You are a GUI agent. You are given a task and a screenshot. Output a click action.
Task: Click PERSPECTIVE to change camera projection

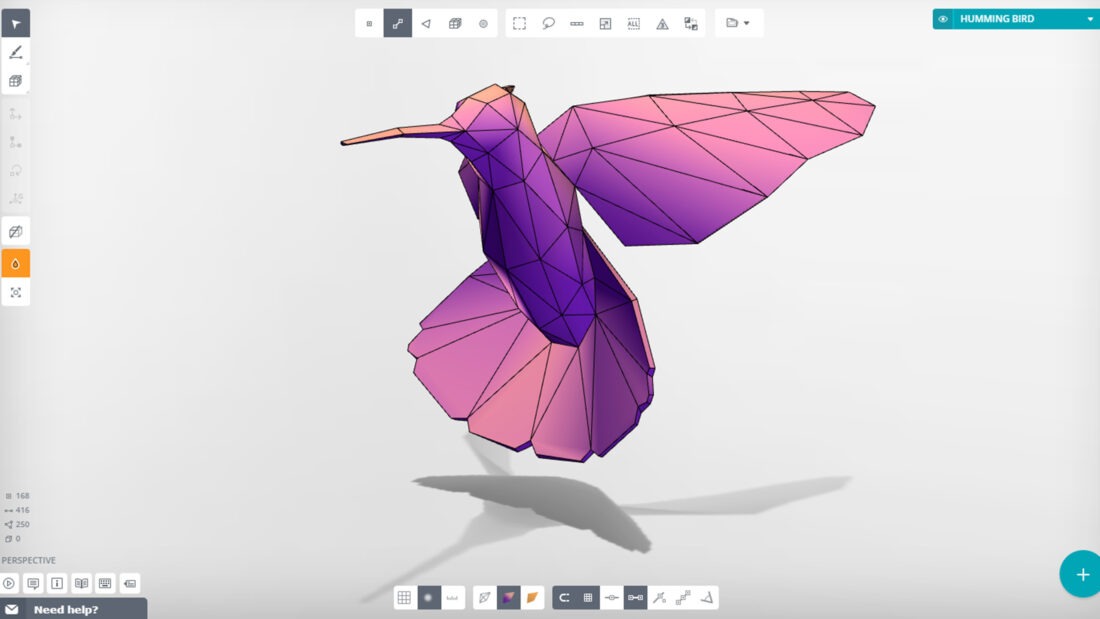[x=27, y=560]
